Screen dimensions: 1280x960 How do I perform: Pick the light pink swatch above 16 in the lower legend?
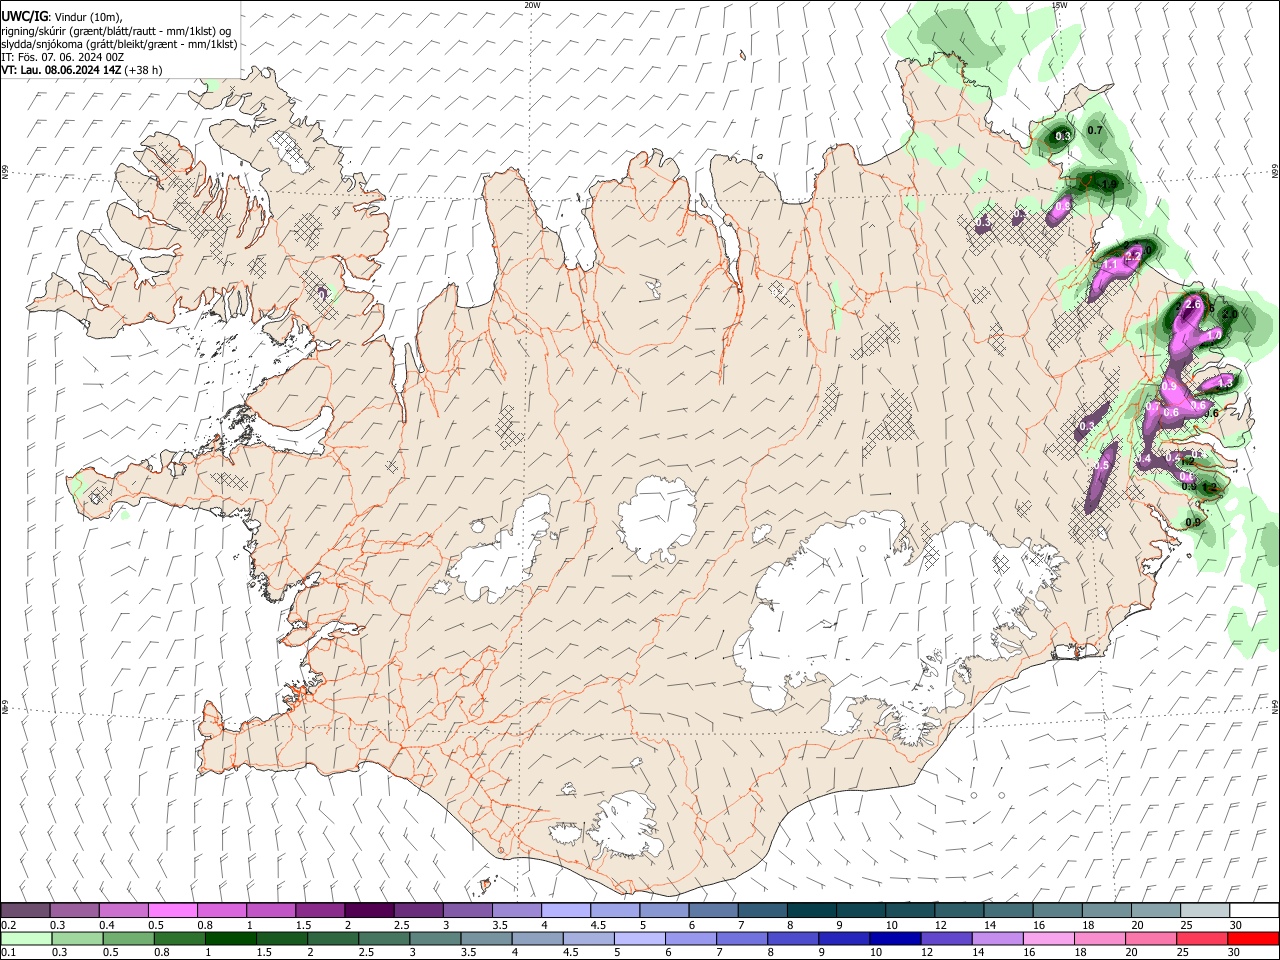1048,938
